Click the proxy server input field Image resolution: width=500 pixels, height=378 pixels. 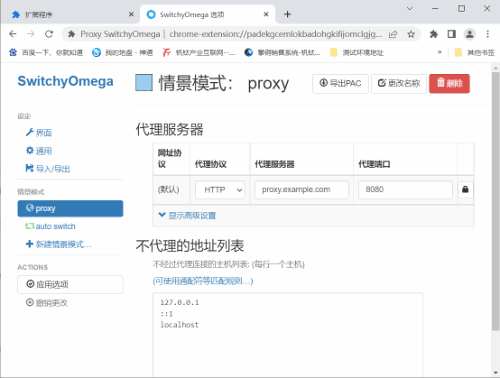click(302, 190)
